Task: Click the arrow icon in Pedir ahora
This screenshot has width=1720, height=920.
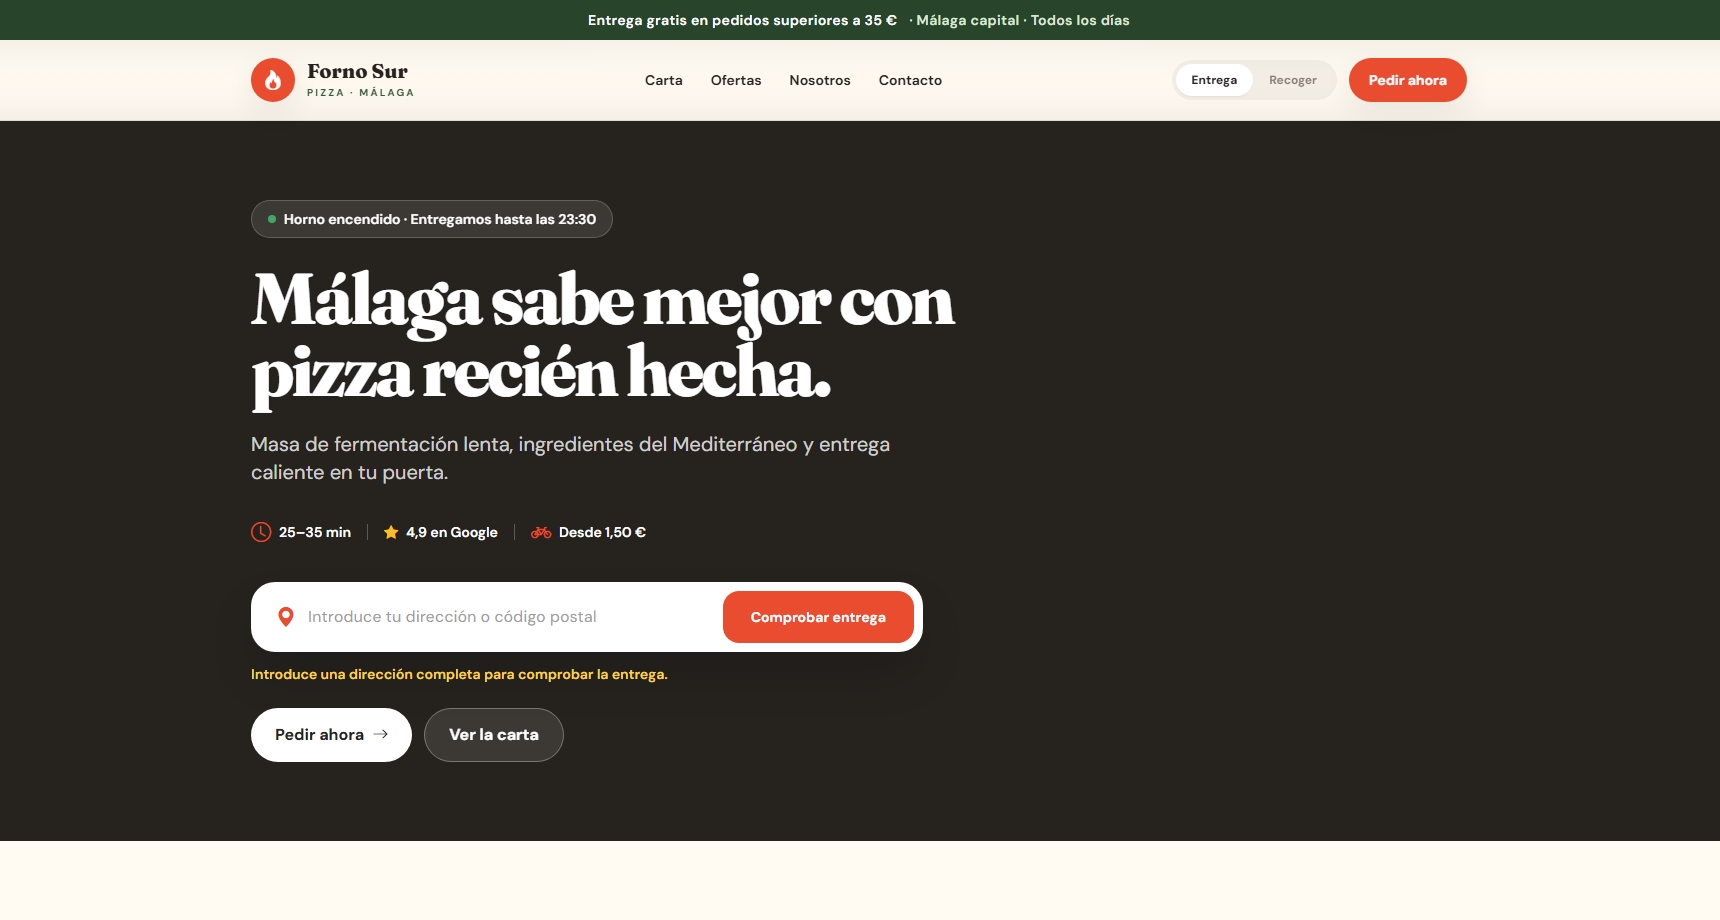Action: click(x=380, y=735)
